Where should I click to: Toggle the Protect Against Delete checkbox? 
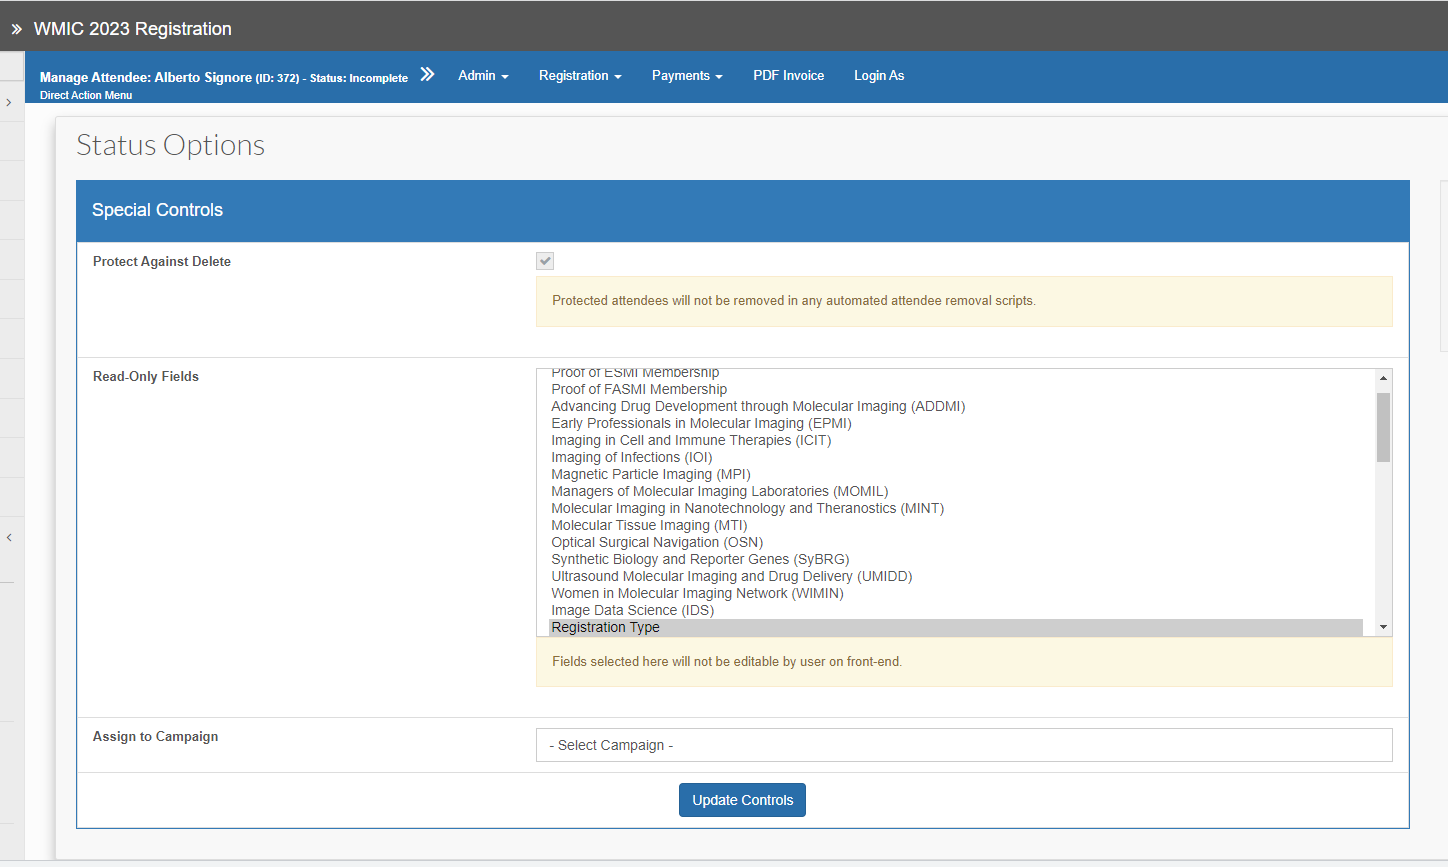pos(545,261)
